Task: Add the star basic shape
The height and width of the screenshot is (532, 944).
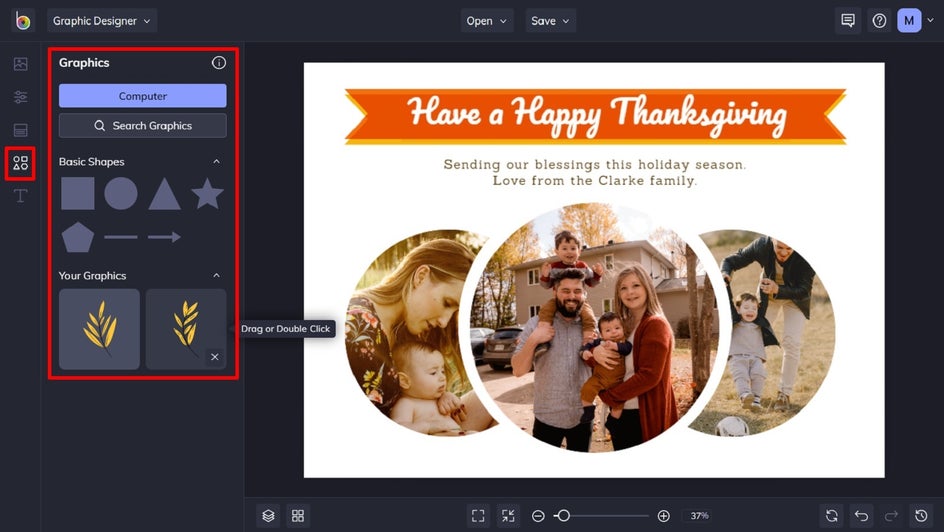Action: pyautogui.click(x=208, y=193)
